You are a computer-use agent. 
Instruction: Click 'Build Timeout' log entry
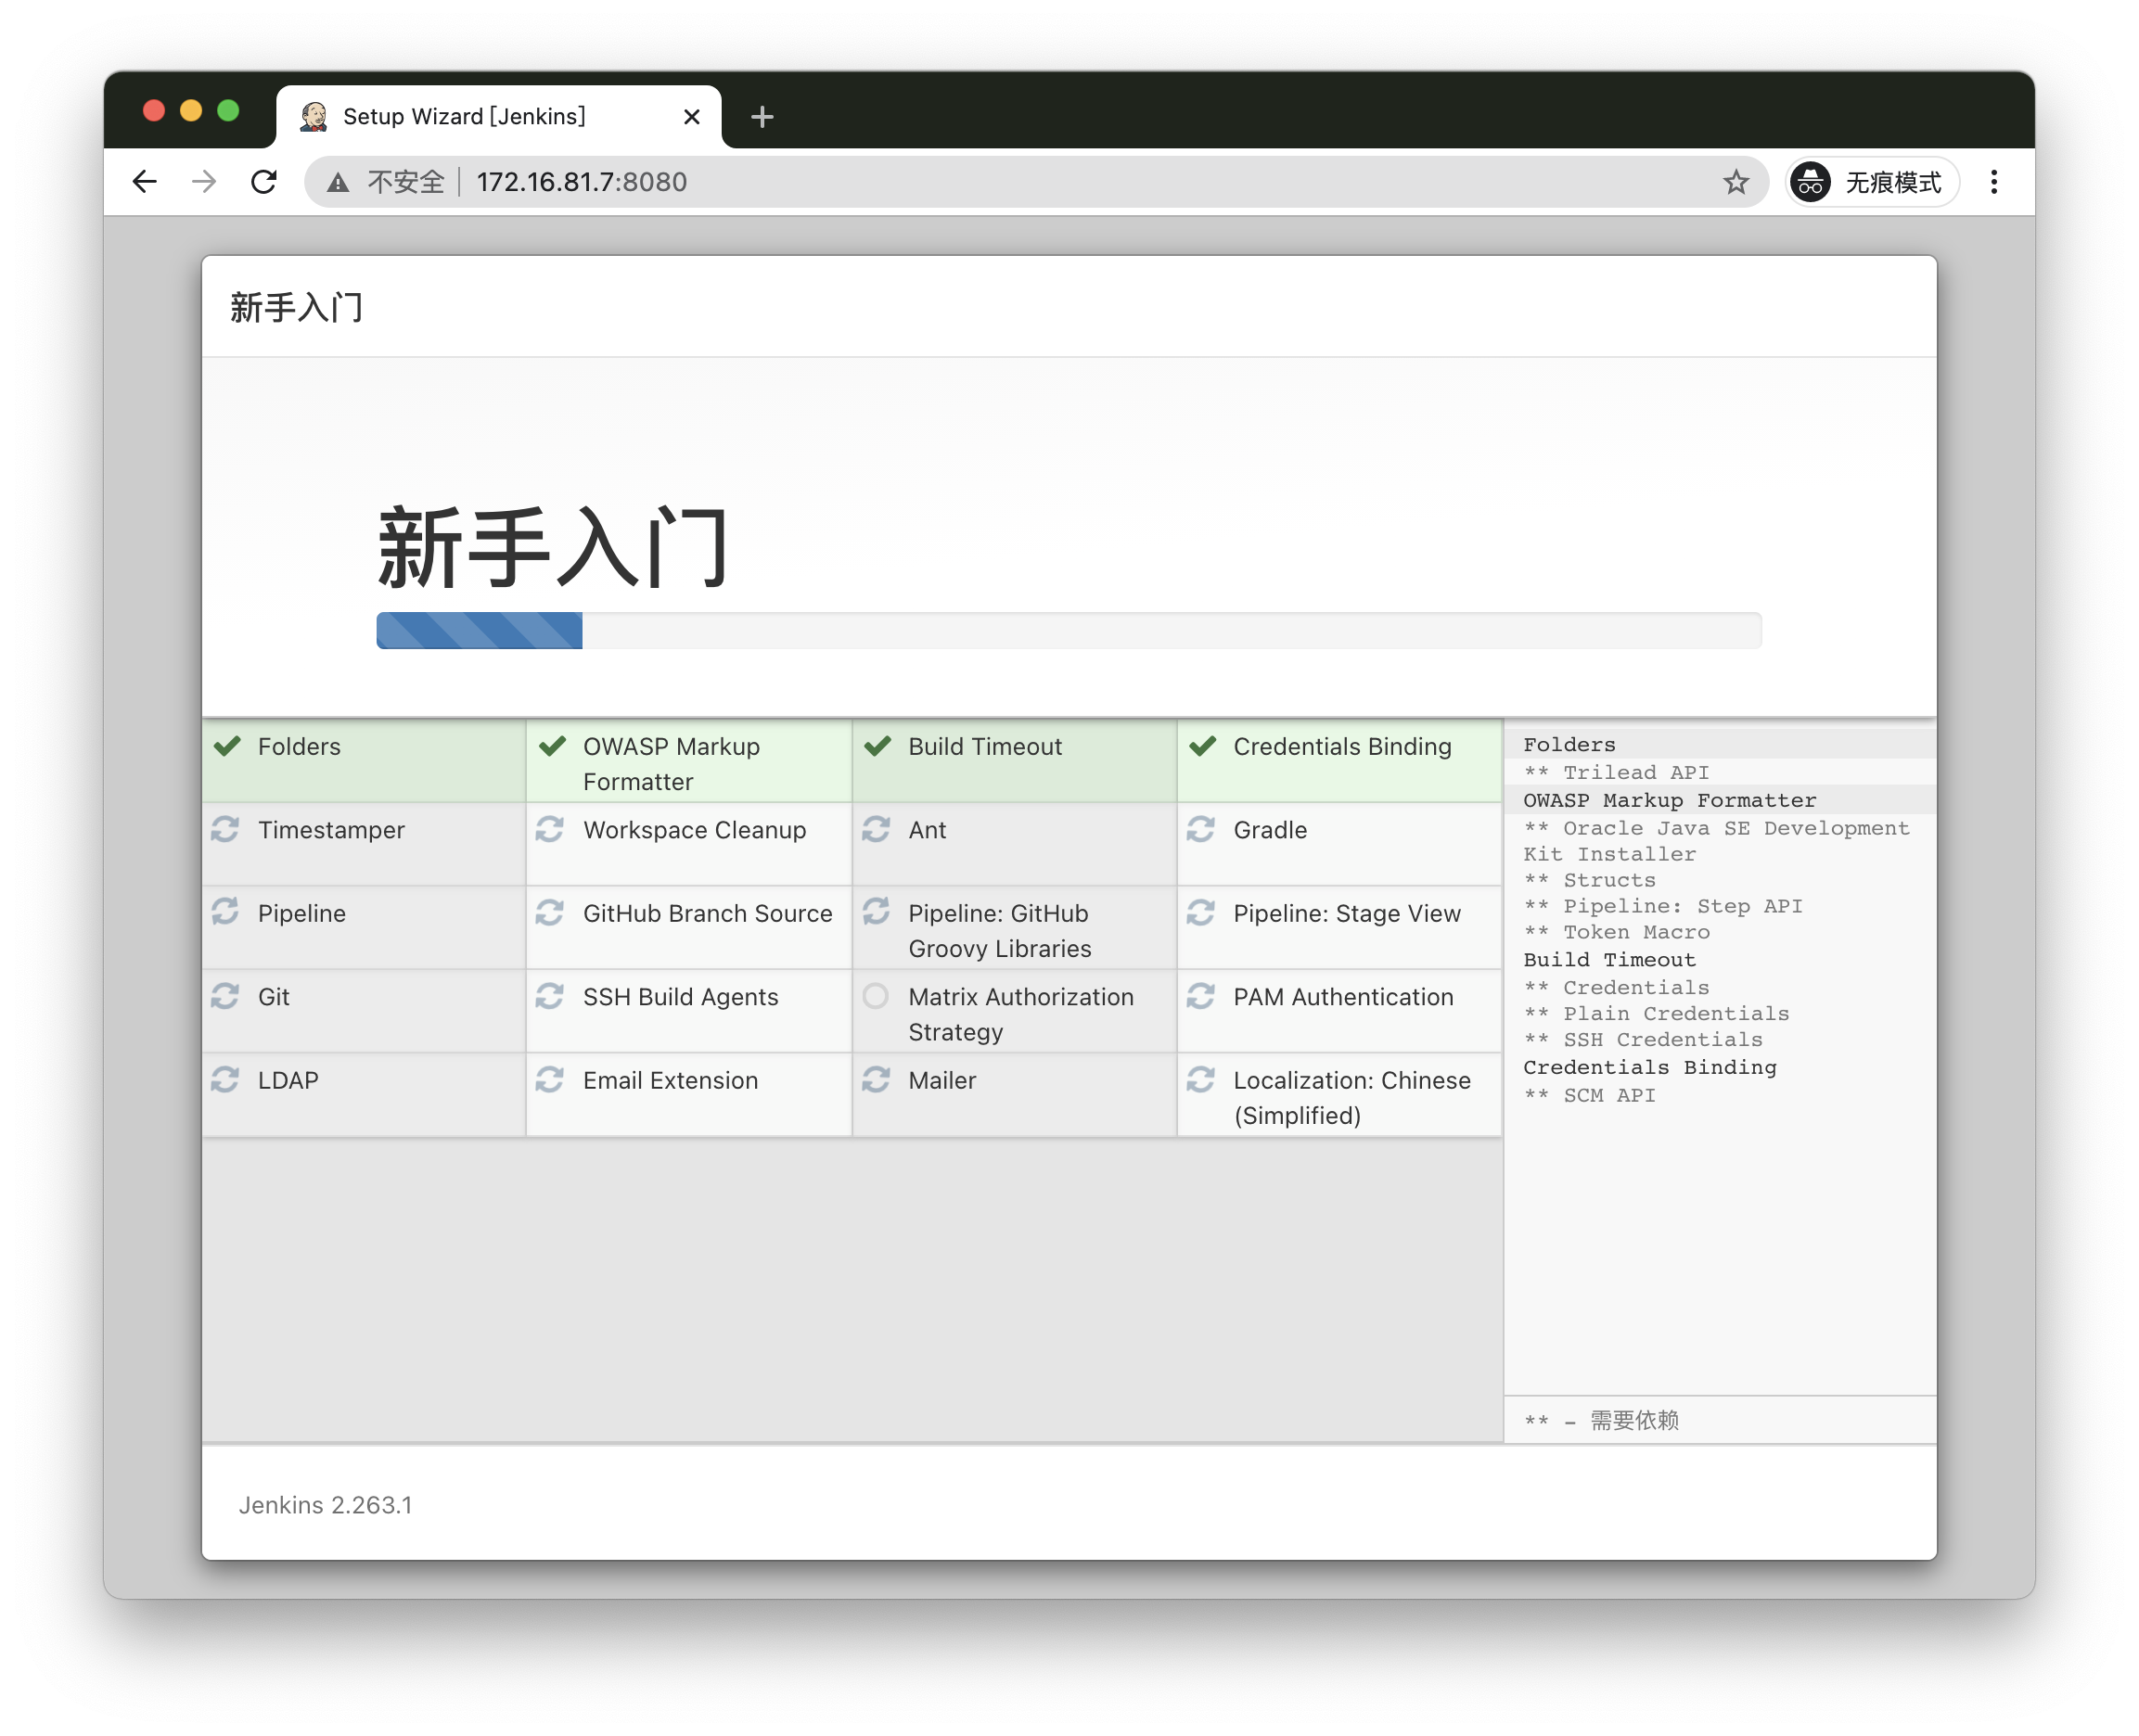1609,960
